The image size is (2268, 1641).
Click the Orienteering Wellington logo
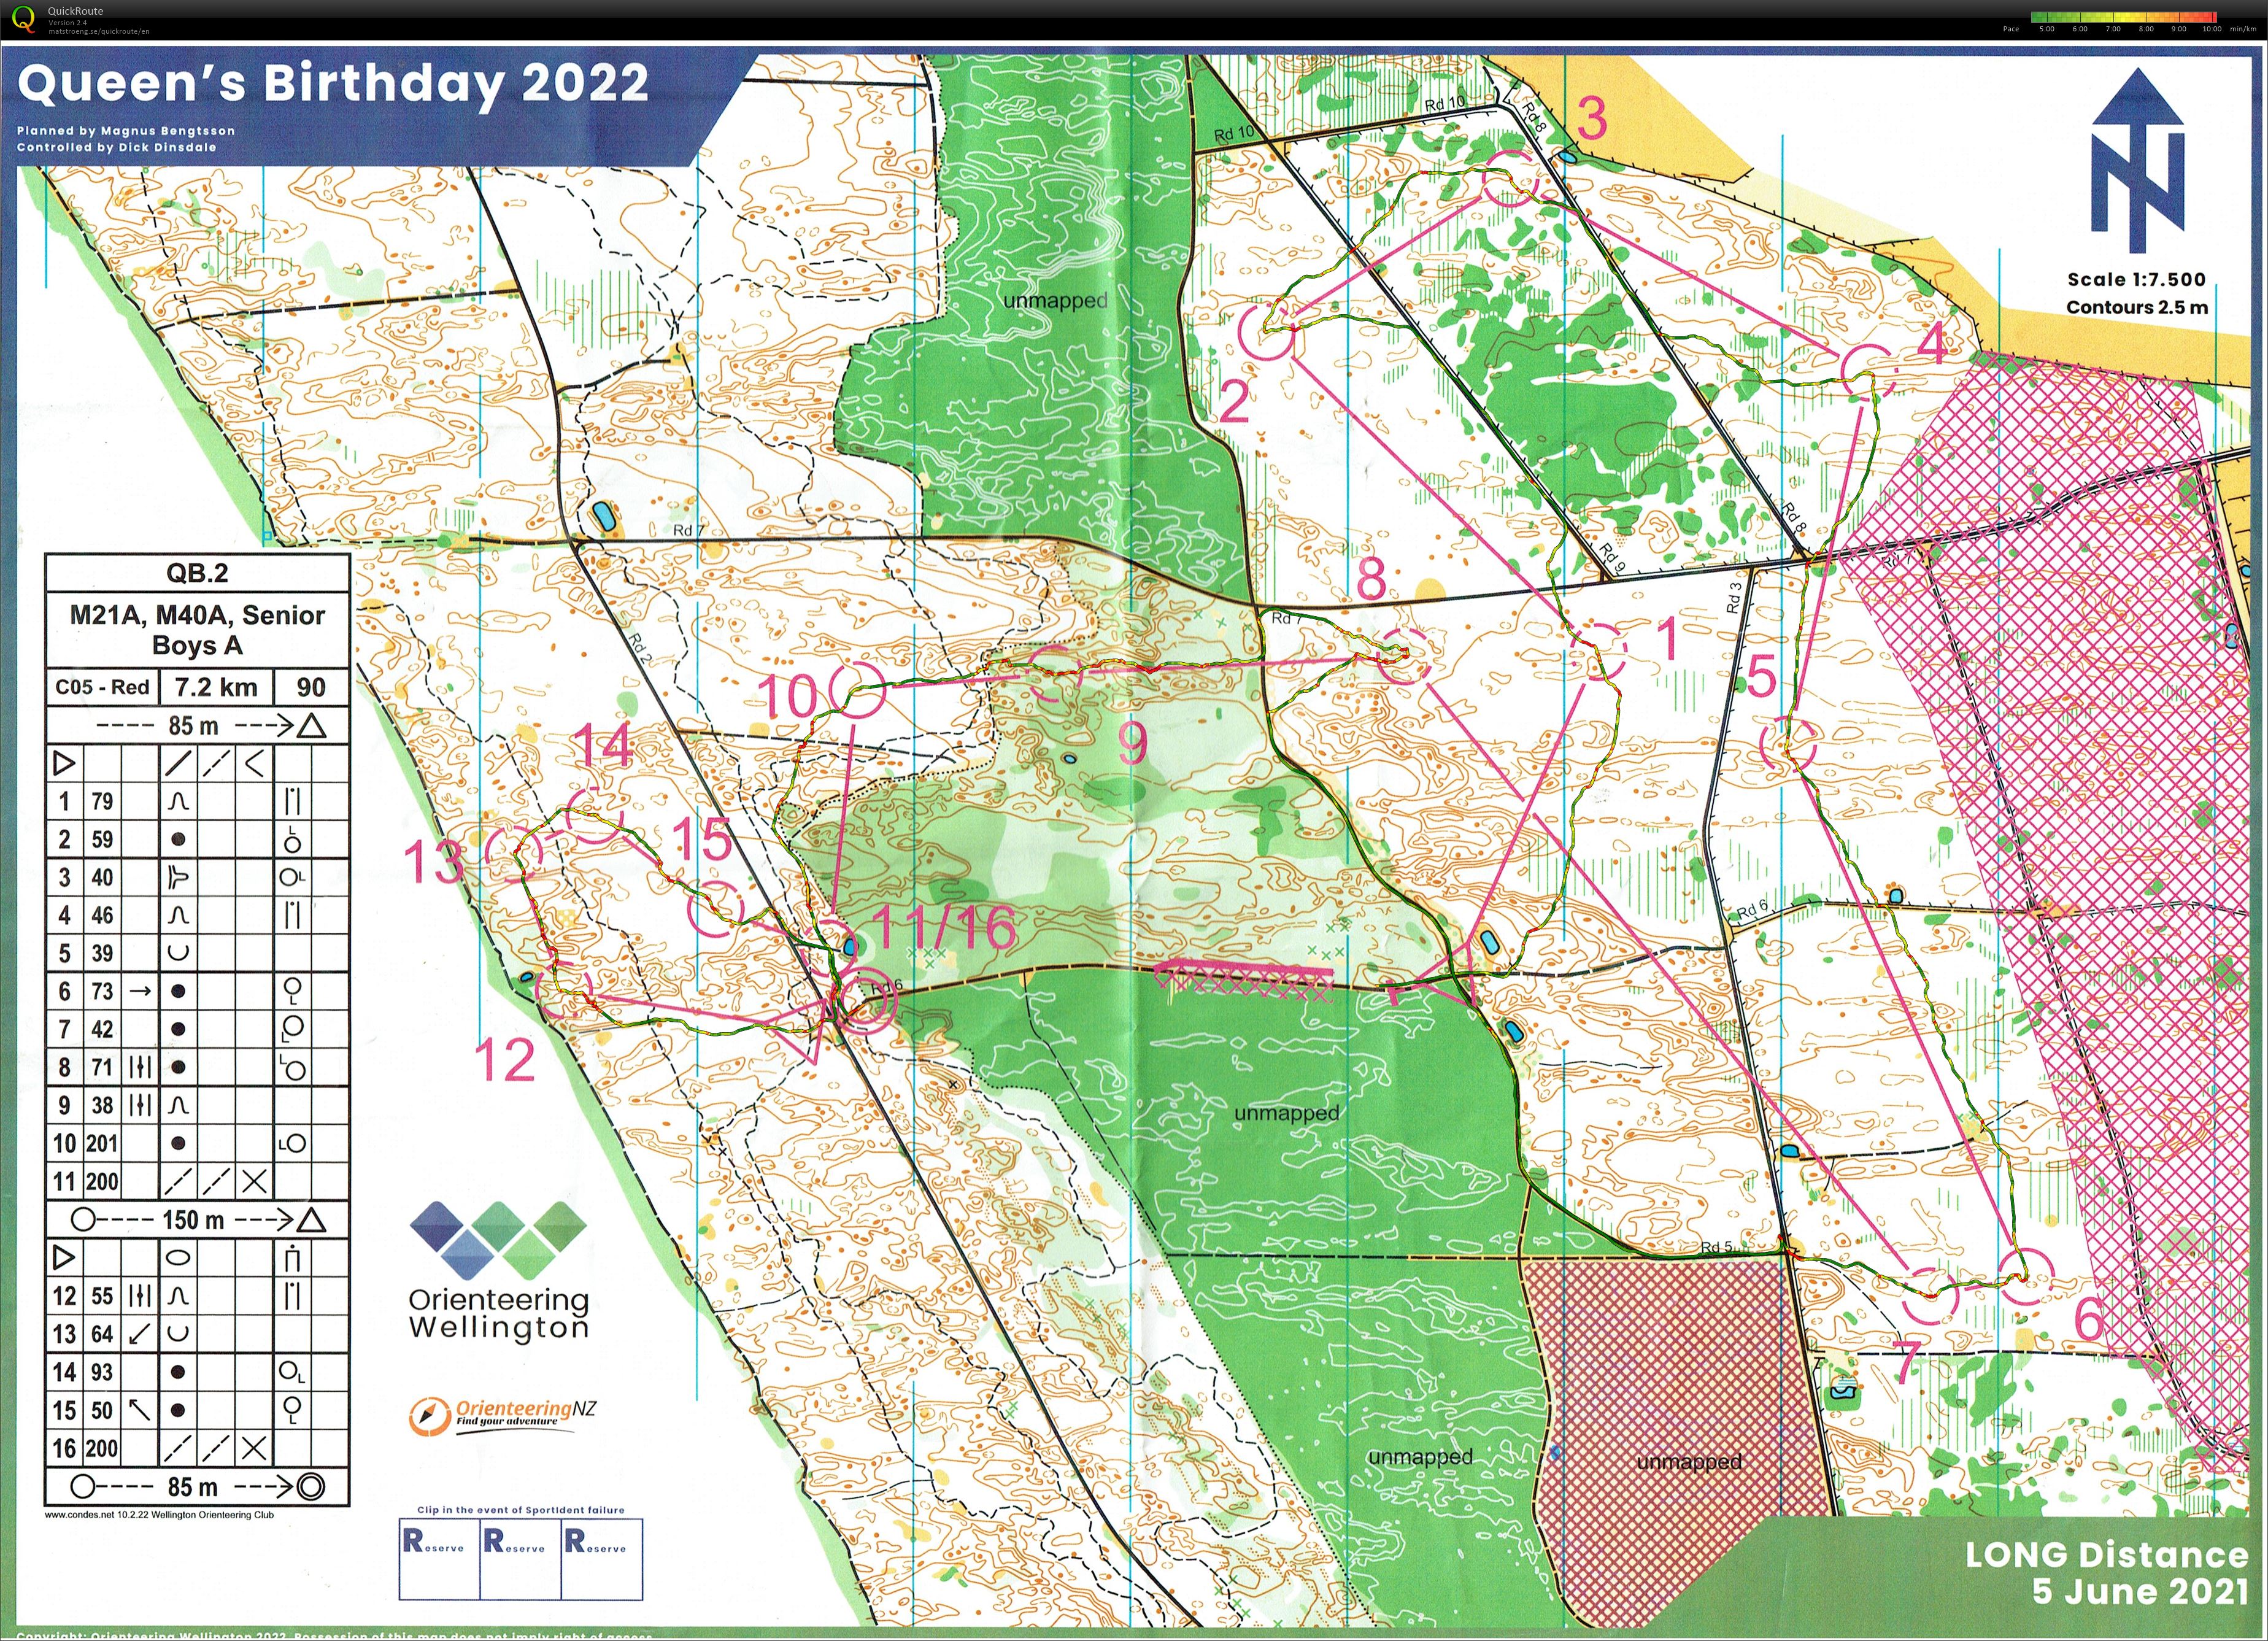coord(498,1272)
